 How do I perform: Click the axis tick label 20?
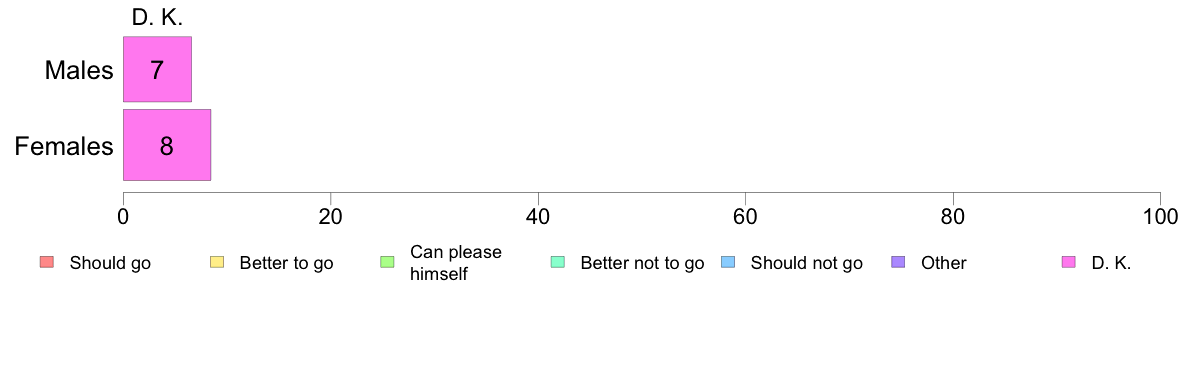click(x=330, y=216)
